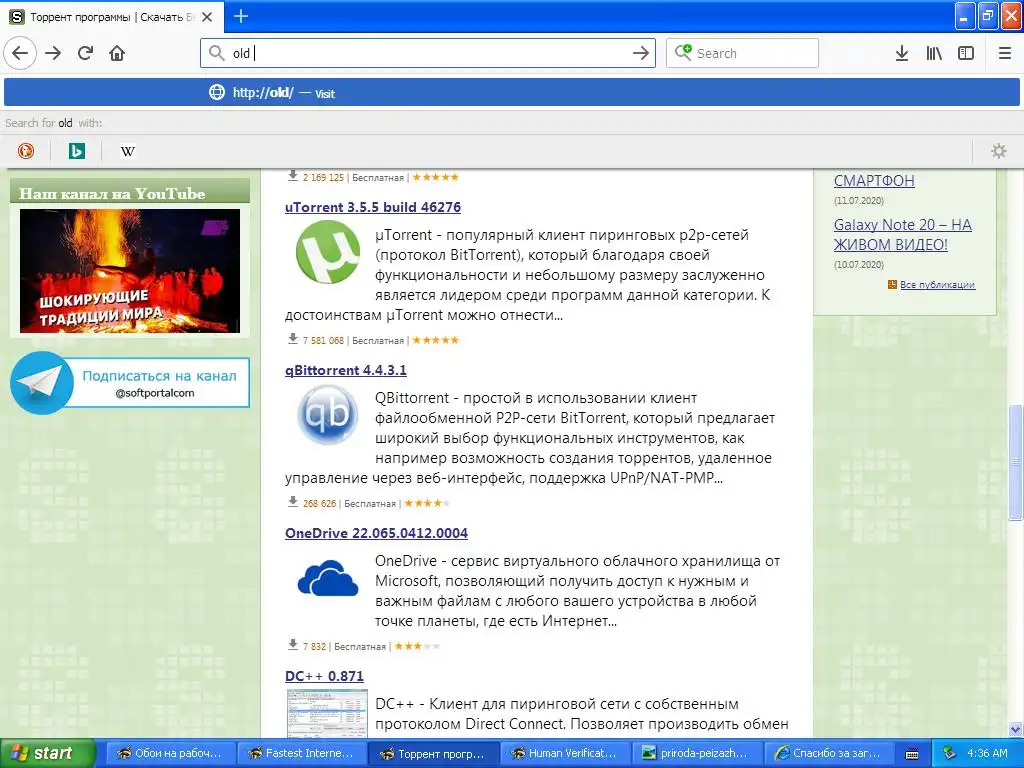The image size is (1024, 768).
Task: Search with Wikipedia engine icon
Action: pos(128,151)
